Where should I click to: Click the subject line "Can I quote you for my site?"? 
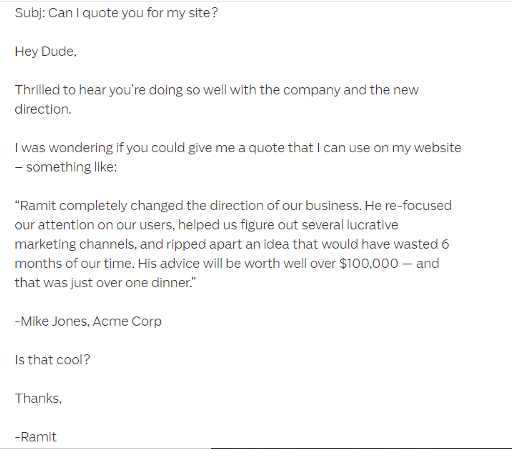point(133,13)
